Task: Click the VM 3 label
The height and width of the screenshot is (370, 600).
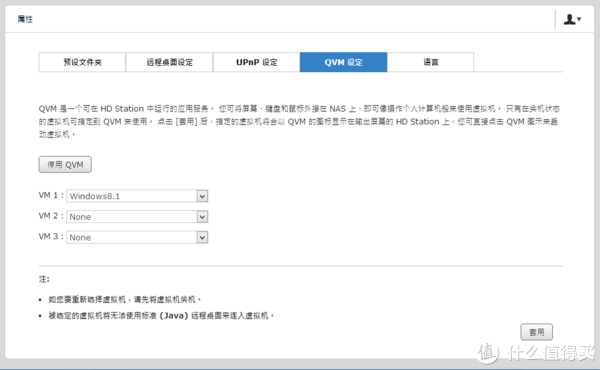Action: [51, 236]
